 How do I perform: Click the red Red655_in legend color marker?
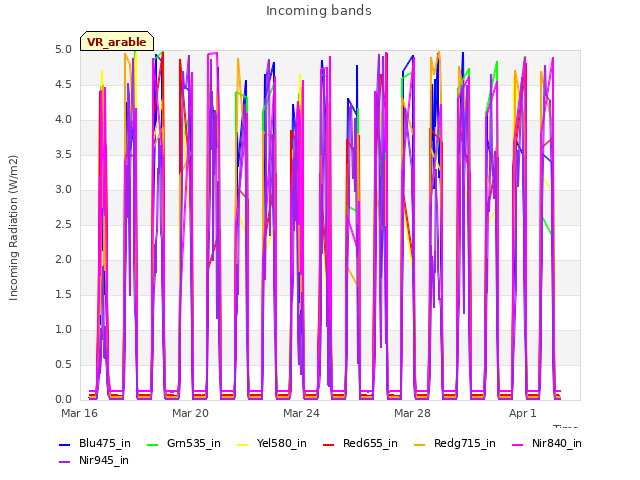[329, 444]
